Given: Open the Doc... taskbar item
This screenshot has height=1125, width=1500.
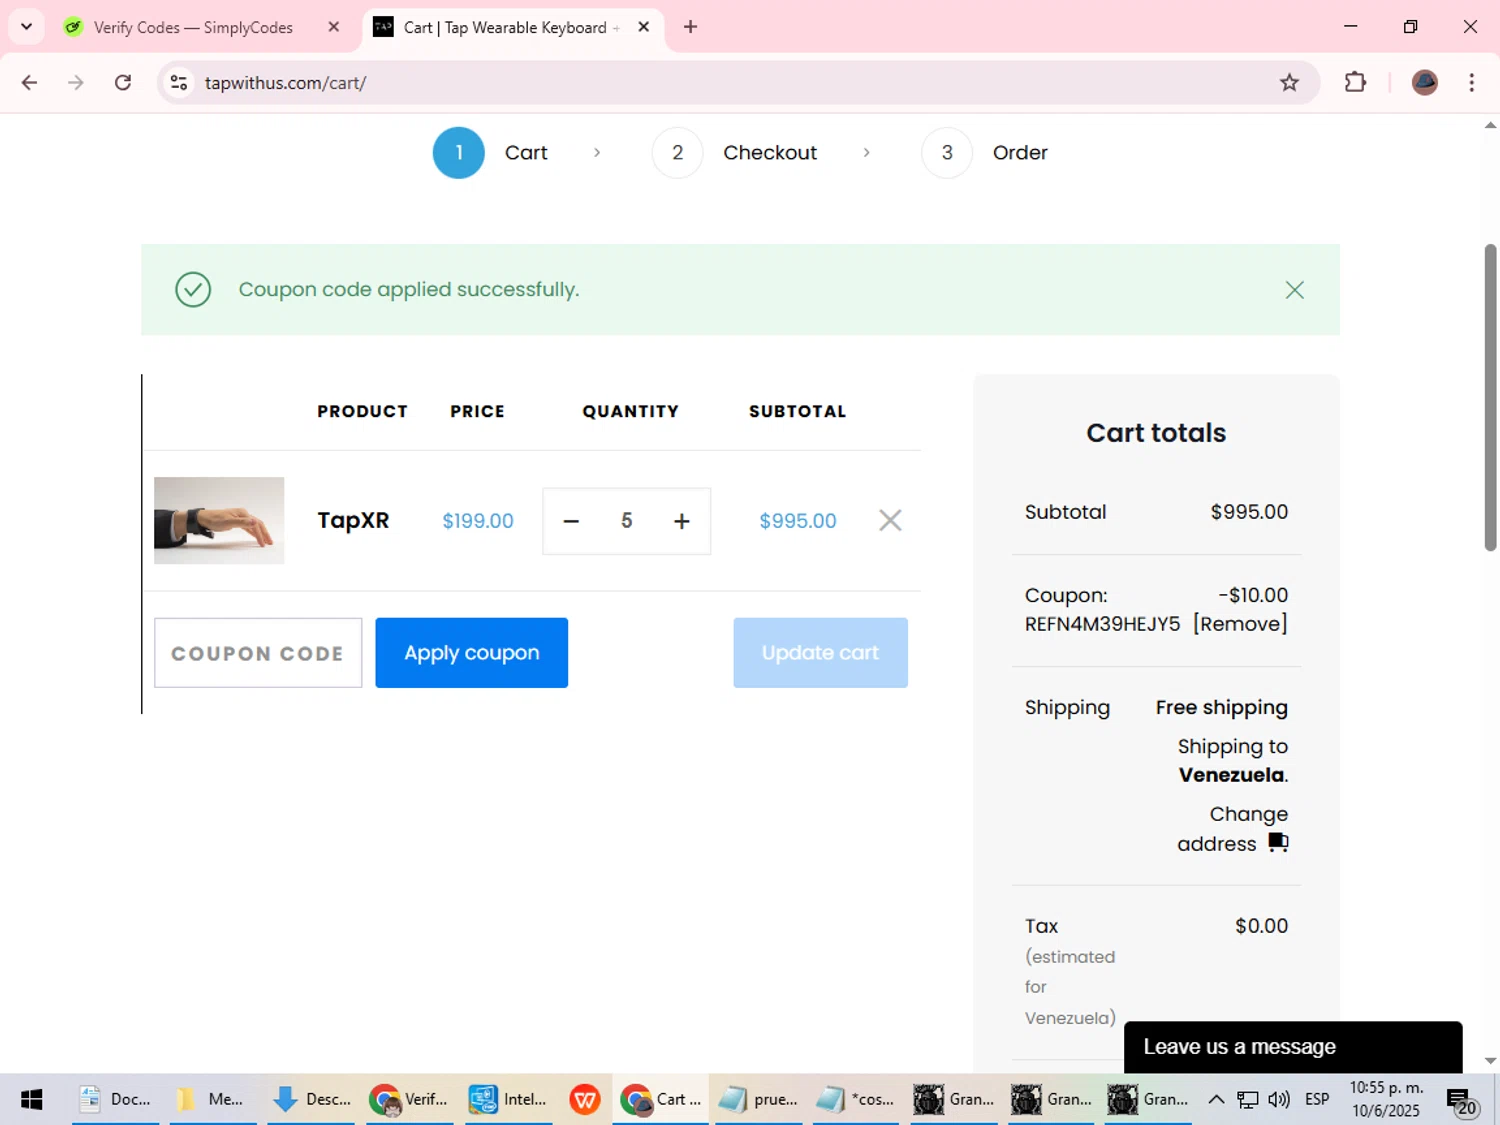Looking at the screenshot, I should pos(115,1100).
